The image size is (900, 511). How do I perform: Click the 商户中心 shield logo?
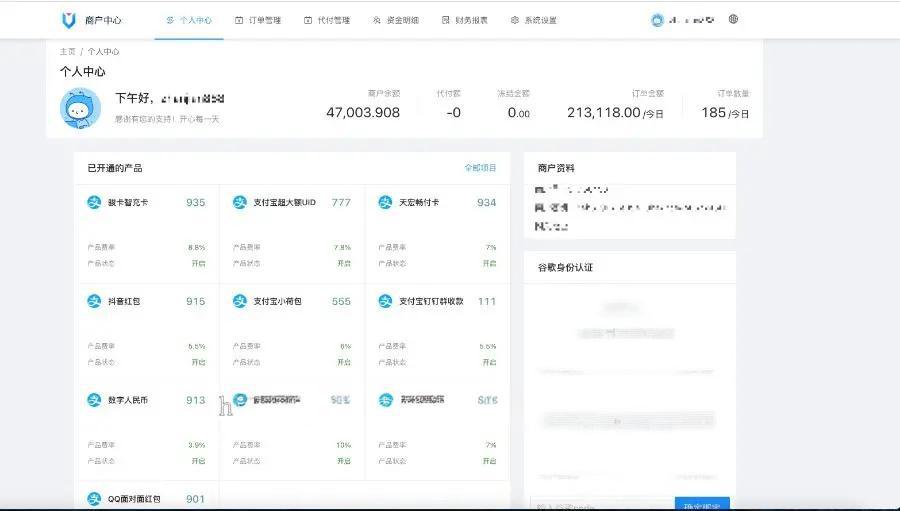click(69, 20)
